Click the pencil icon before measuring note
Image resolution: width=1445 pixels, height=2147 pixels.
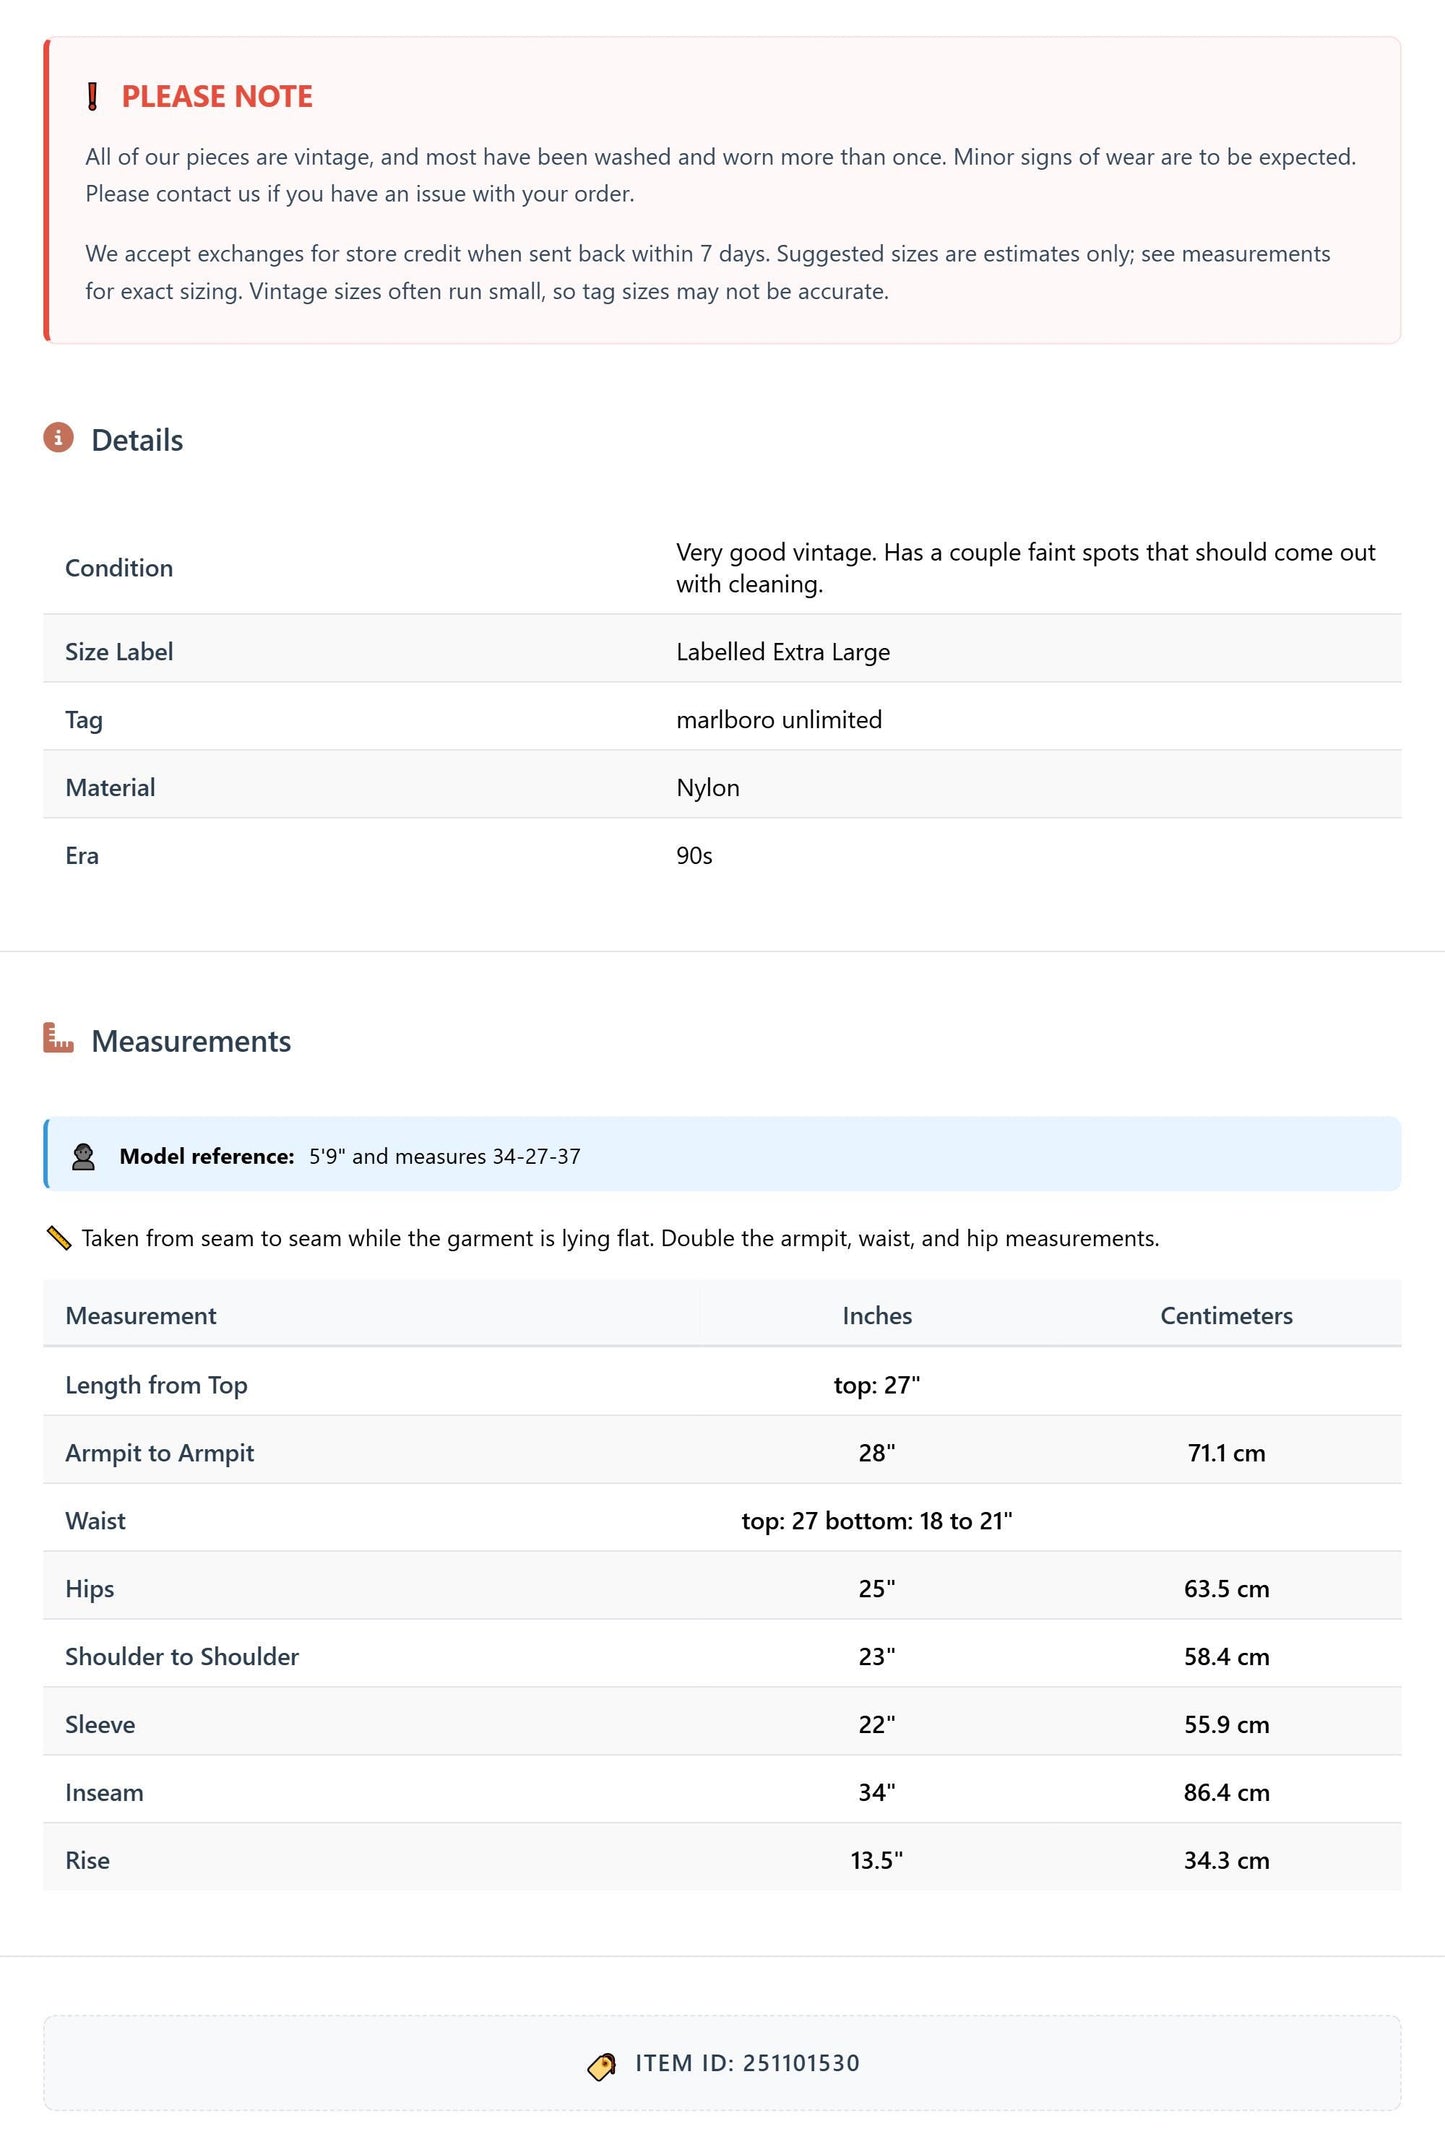click(x=59, y=1239)
